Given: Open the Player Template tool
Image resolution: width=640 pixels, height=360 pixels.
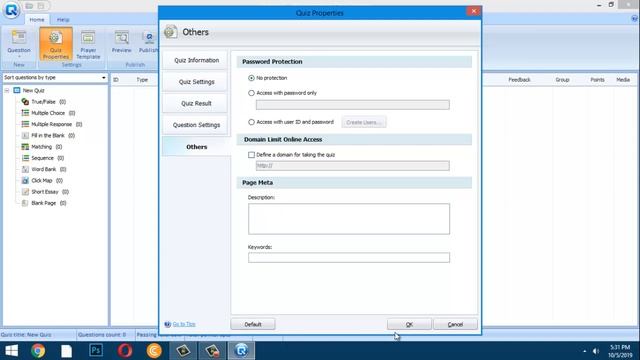Looking at the screenshot, I should tap(88, 44).
